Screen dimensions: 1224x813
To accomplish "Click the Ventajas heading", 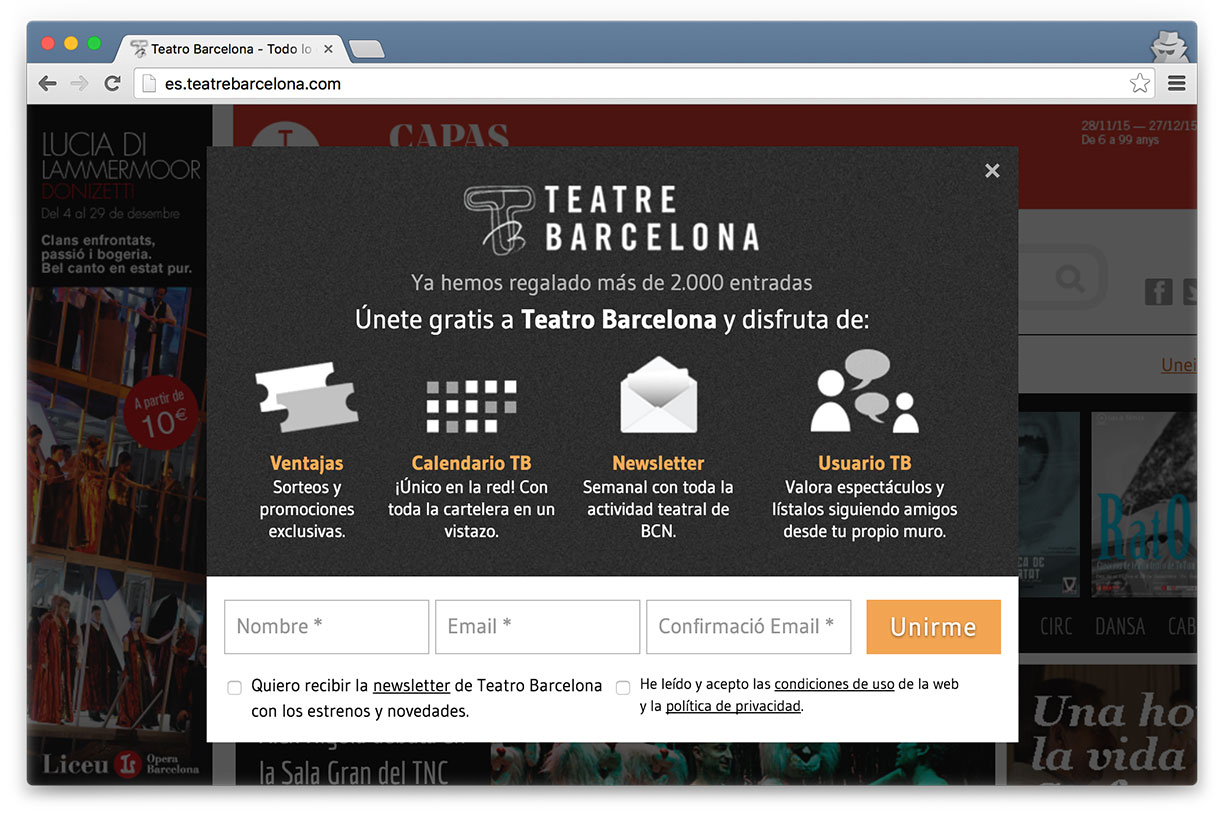I will [306, 463].
